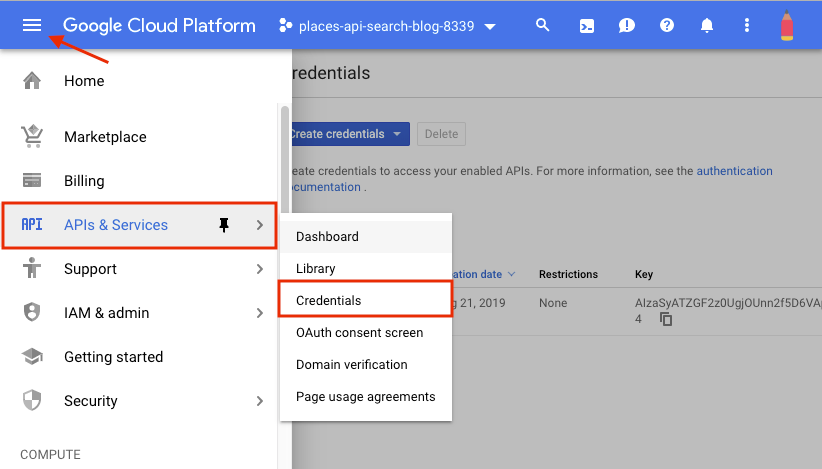This screenshot has width=822, height=469.
Task: Click the Google Cloud Platform logo text
Action: pos(159,25)
